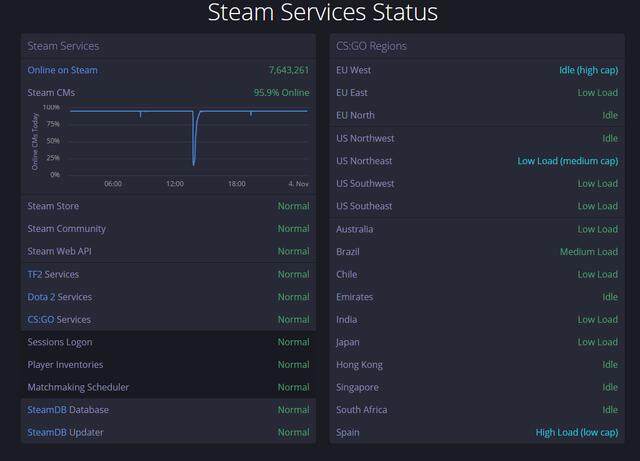Select the Steam Community row

click(168, 229)
